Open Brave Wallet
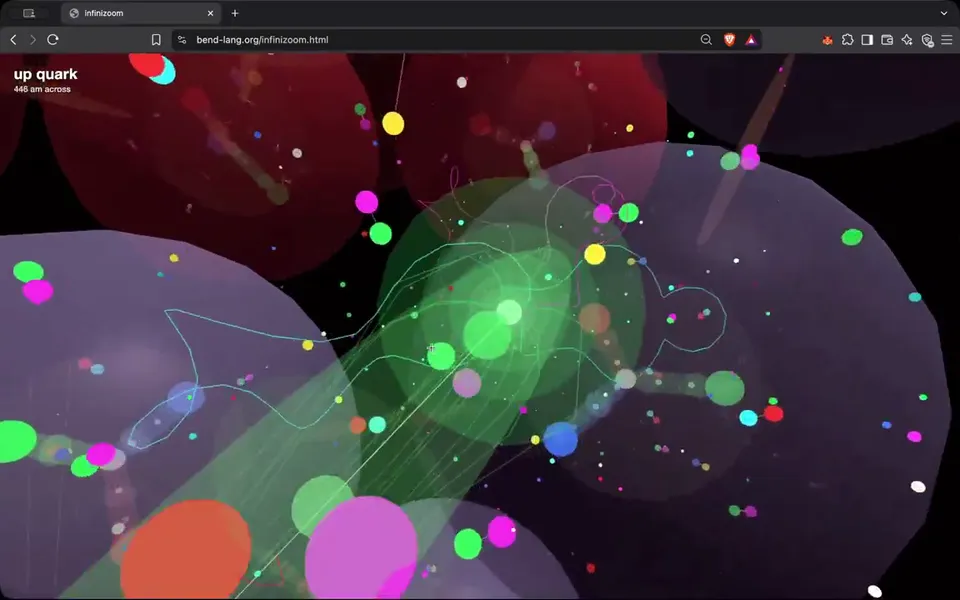 (887, 40)
